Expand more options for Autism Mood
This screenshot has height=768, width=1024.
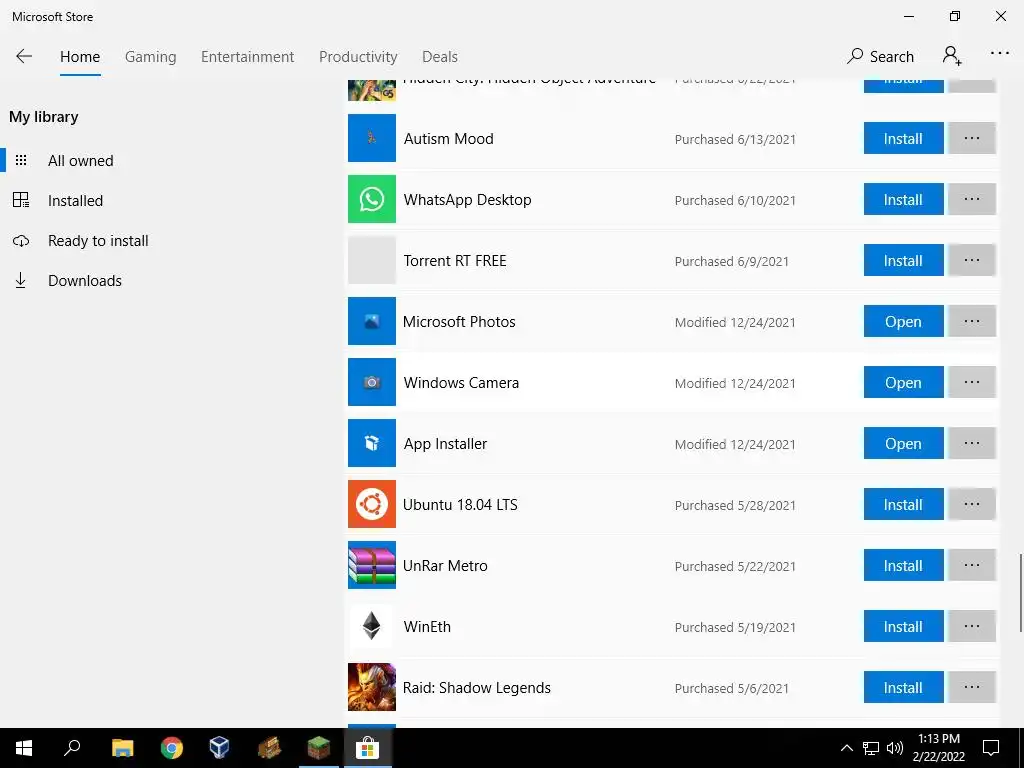tap(972, 138)
